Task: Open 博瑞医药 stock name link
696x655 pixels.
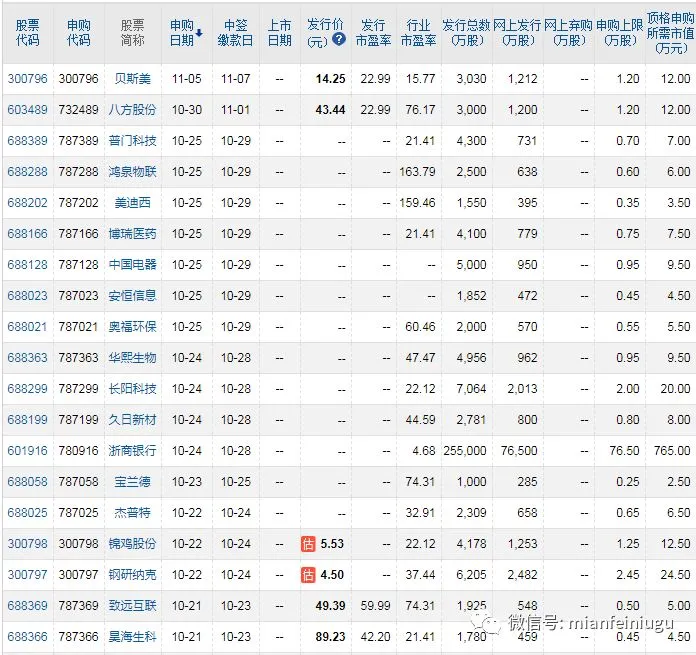Action: (132, 234)
